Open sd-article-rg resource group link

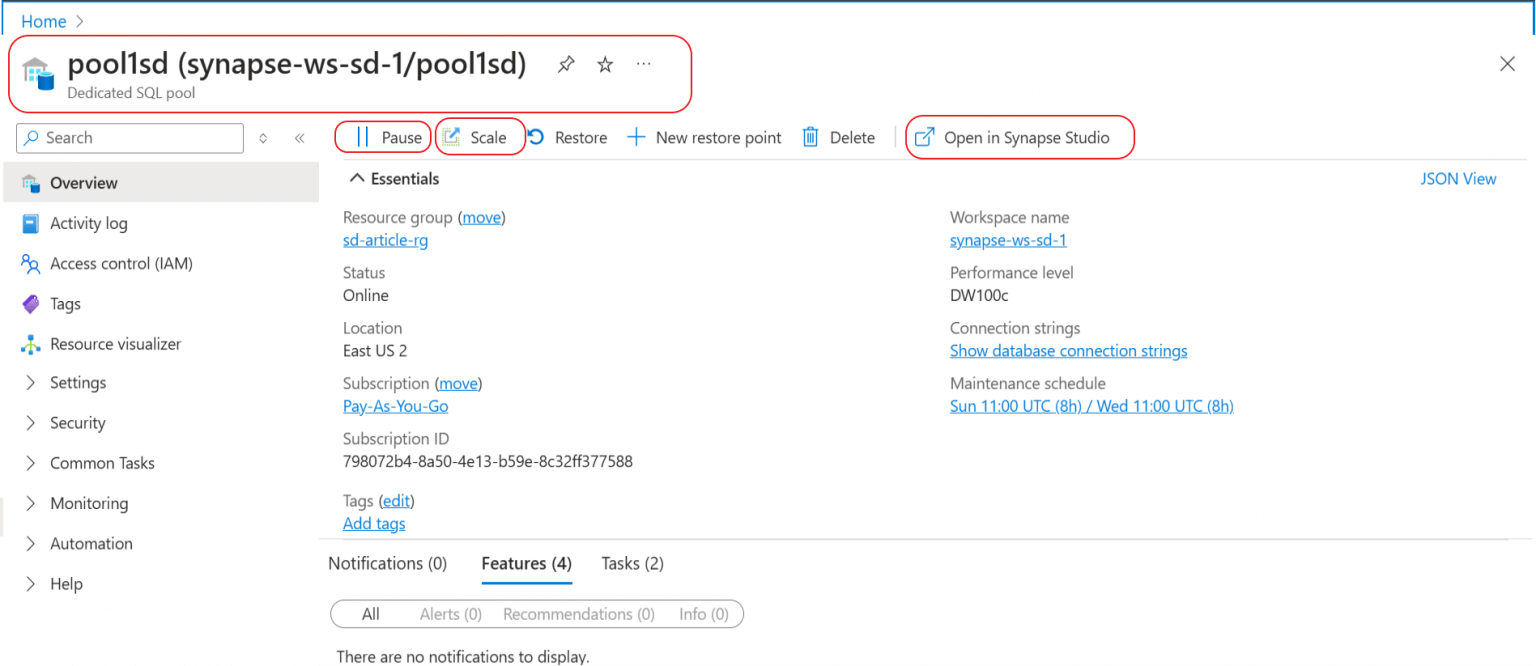385,240
